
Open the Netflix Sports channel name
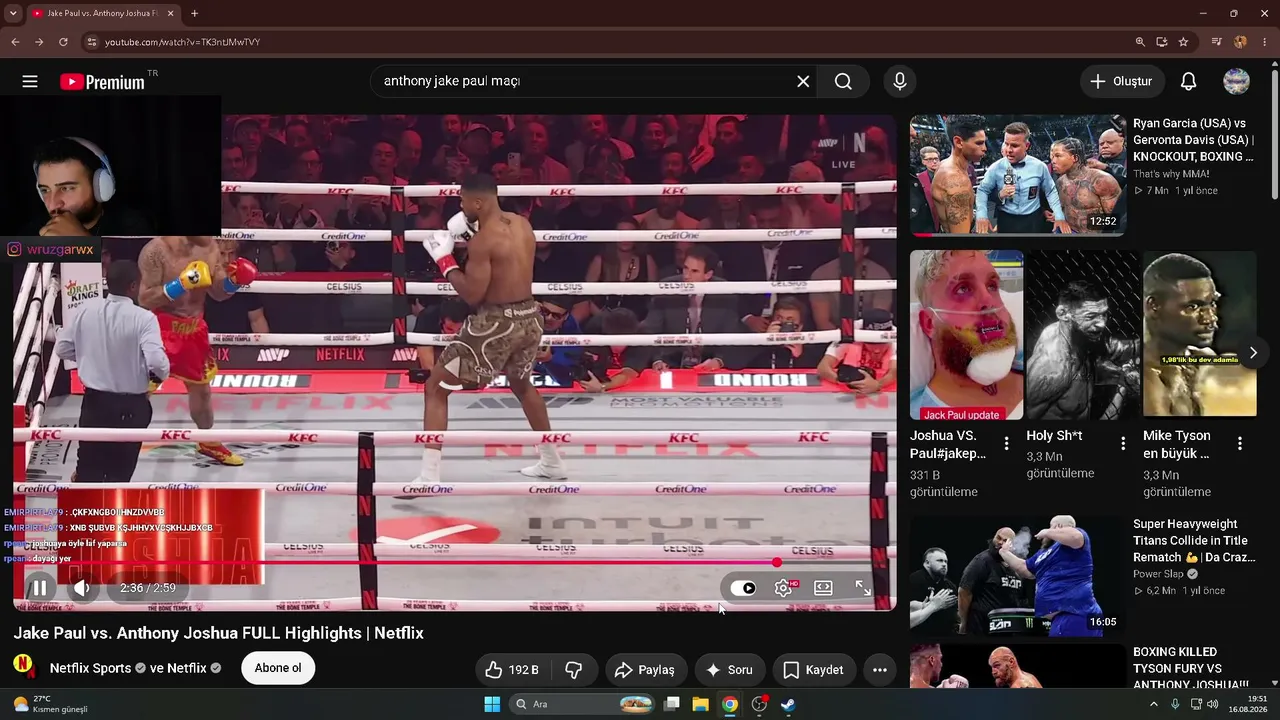(x=91, y=668)
